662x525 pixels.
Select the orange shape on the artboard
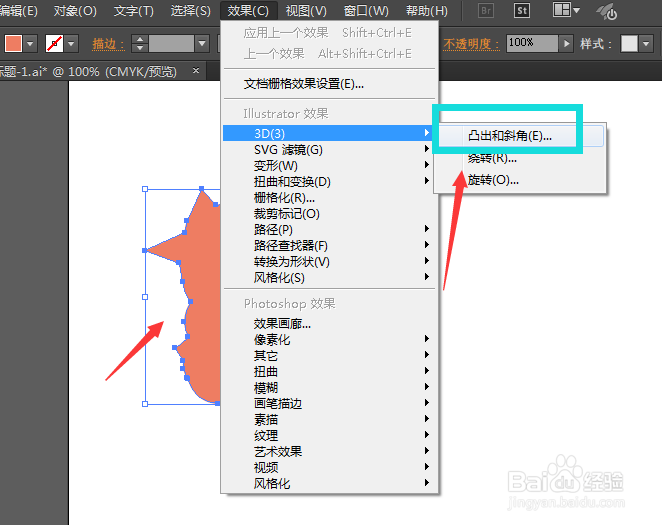203,295
